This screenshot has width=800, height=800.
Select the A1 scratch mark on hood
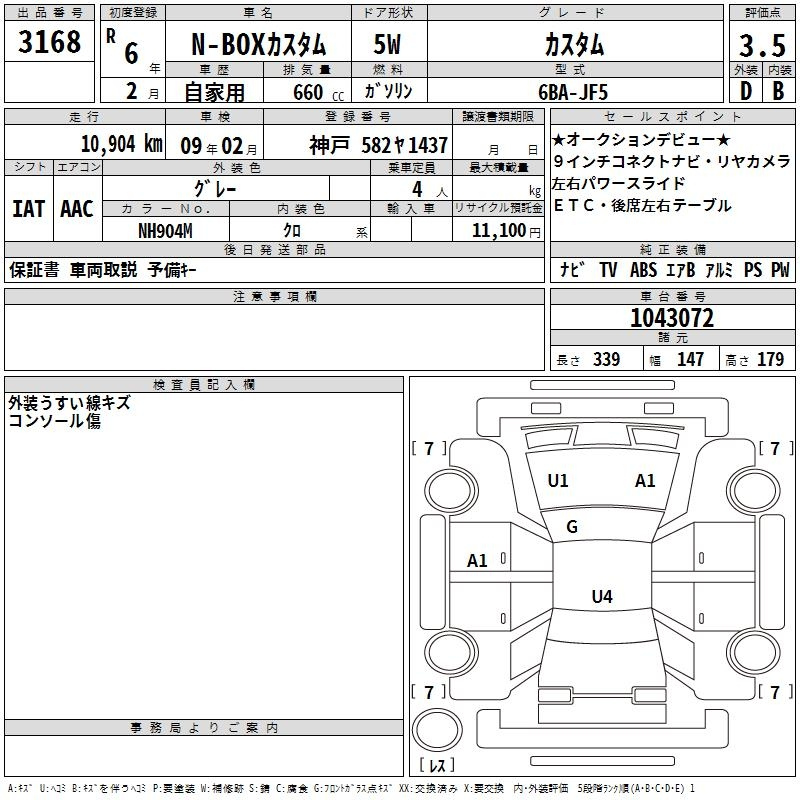pyautogui.click(x=645, y=481)
